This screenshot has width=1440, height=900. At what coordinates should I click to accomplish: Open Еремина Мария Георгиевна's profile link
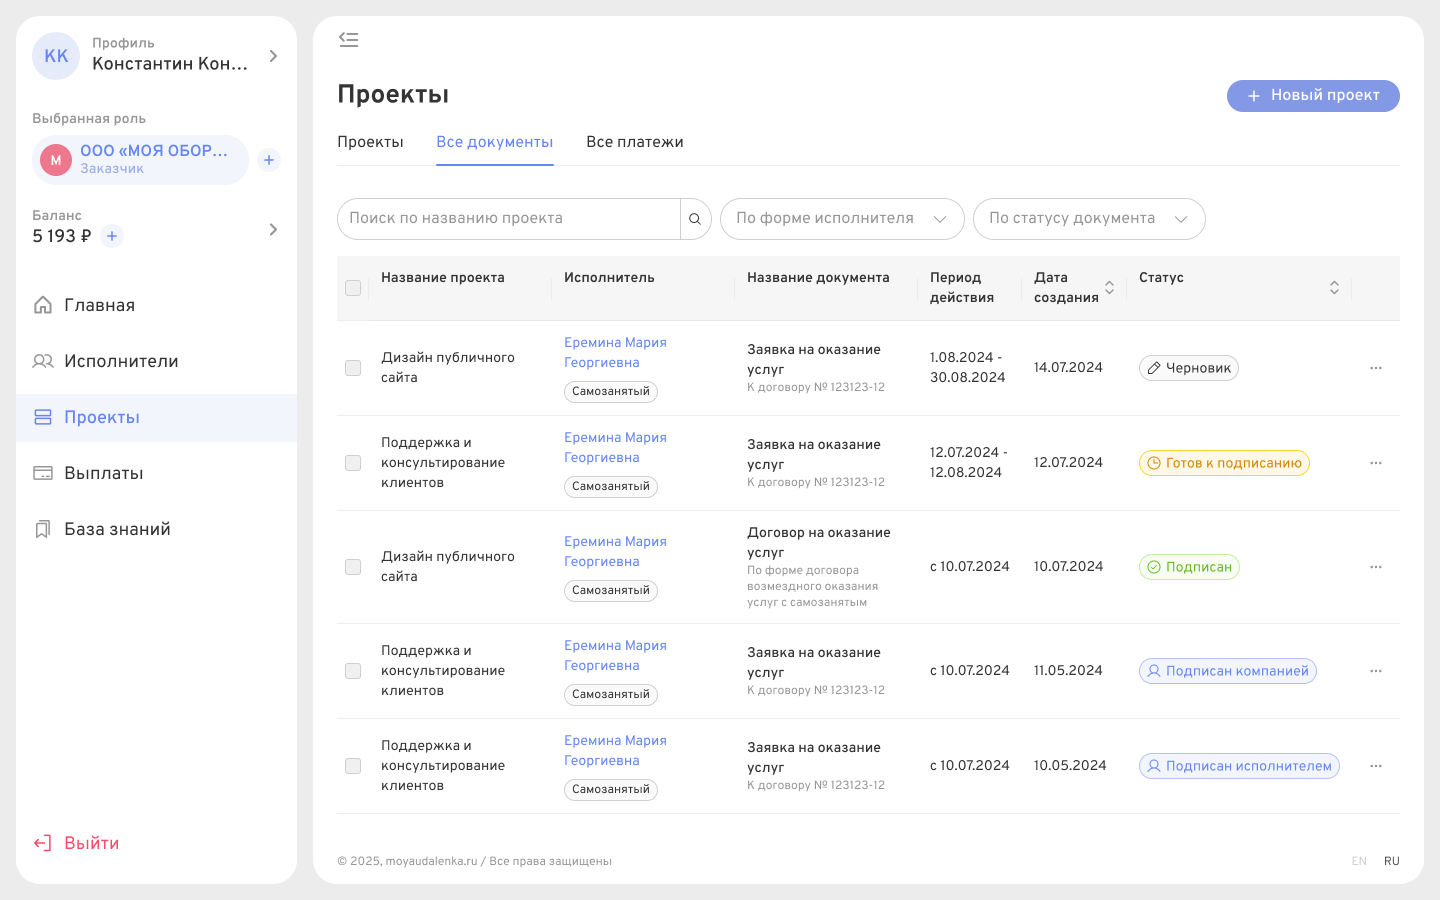tap(614, 352)
